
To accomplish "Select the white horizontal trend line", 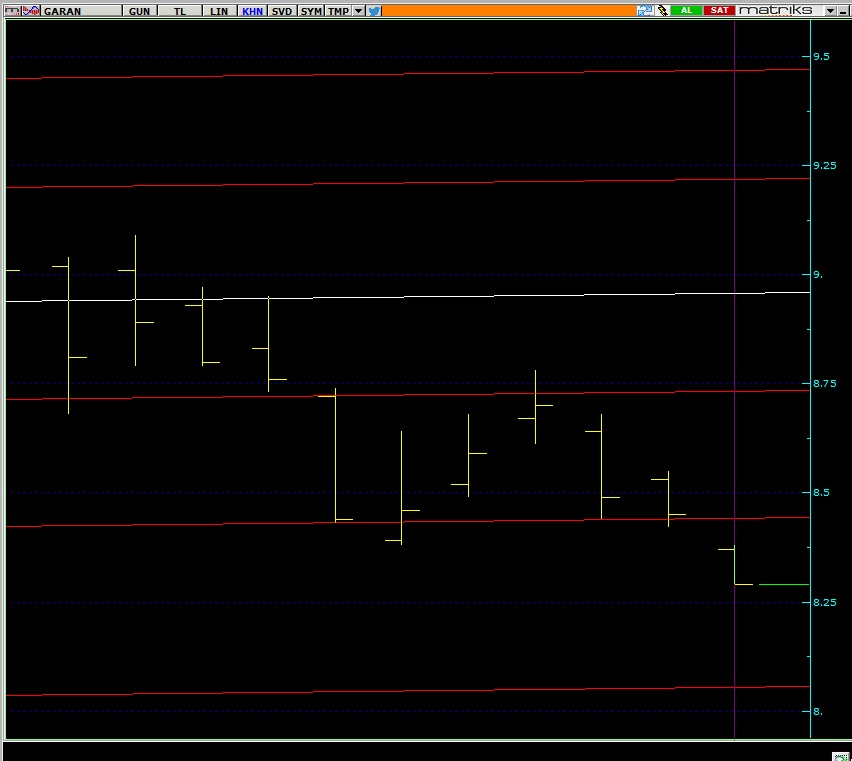I will click(408, 297).
